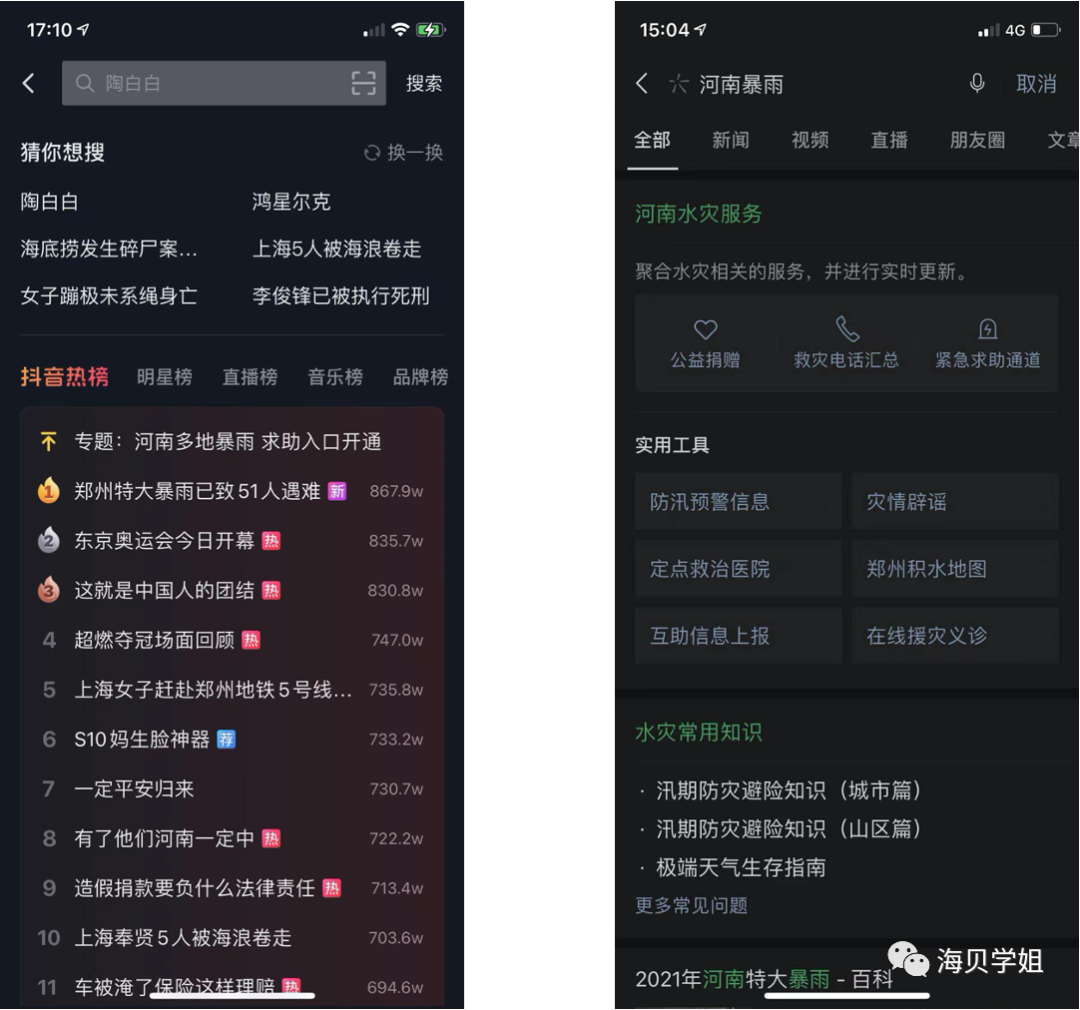Tap the phone icon for 救灾电话汇总
Viewport: 1080px width, 1010px height.
pos(847,329)
